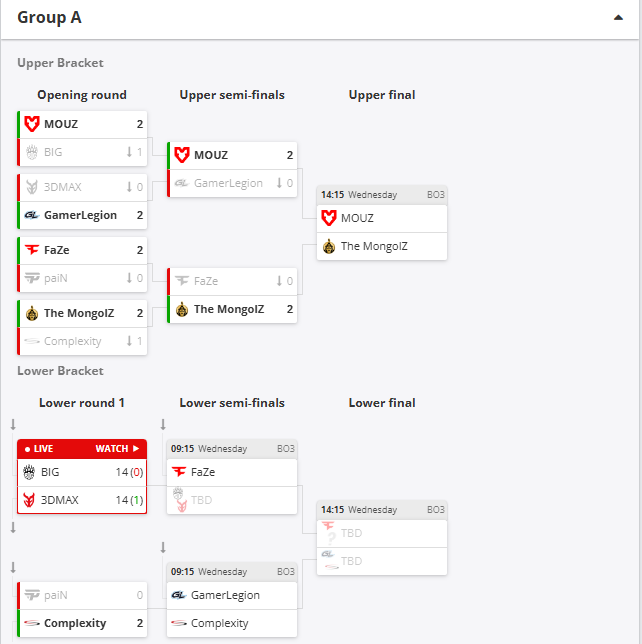This screenshot has height=644, width=642.
Task: Click GamerLegion logo in lower semi-finals
Action: point(180,595)
